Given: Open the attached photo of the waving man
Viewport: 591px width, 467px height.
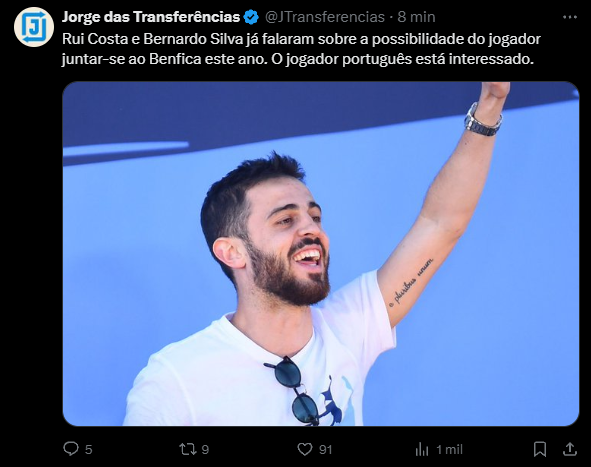Looking at the screenshot, I should coord(321,254).
